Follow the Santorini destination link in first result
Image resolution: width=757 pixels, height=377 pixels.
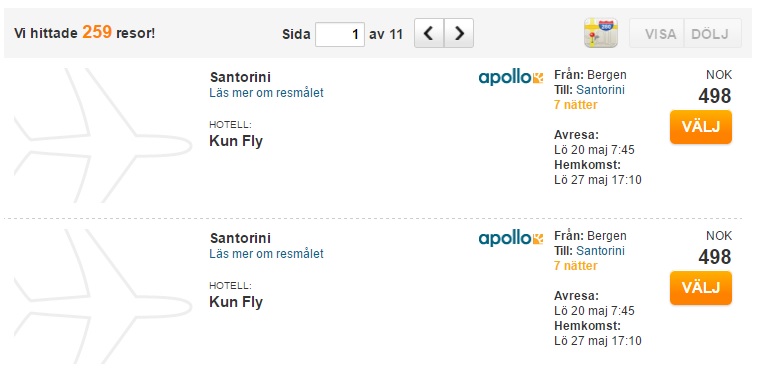pos(601,90)
